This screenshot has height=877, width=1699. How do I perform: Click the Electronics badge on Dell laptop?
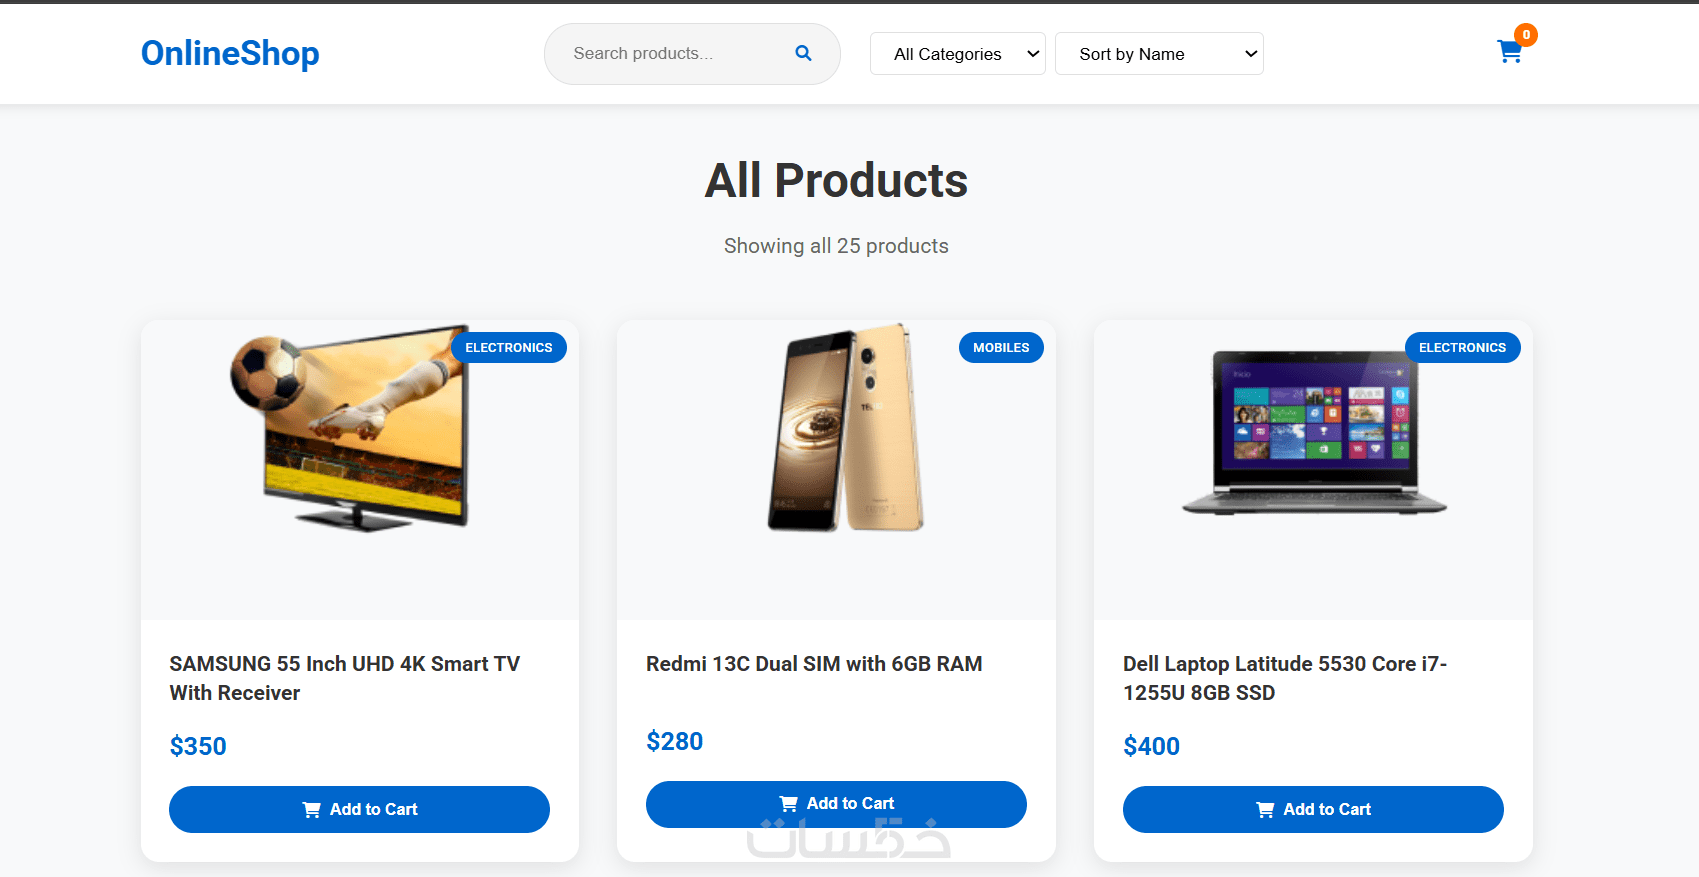click(x=1462, y=348)
